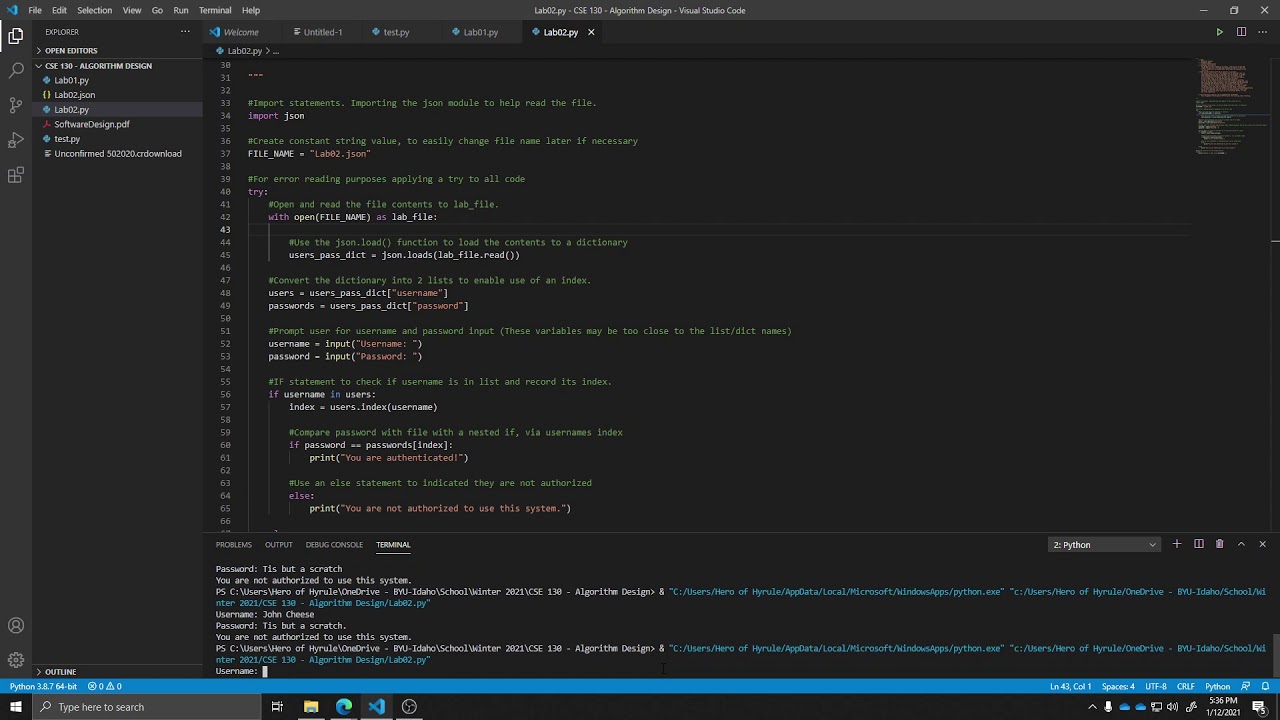Open the Extensions view
Image resolution: width=1280 pixels, height=720 pixels.
click(x=16, y=175)
